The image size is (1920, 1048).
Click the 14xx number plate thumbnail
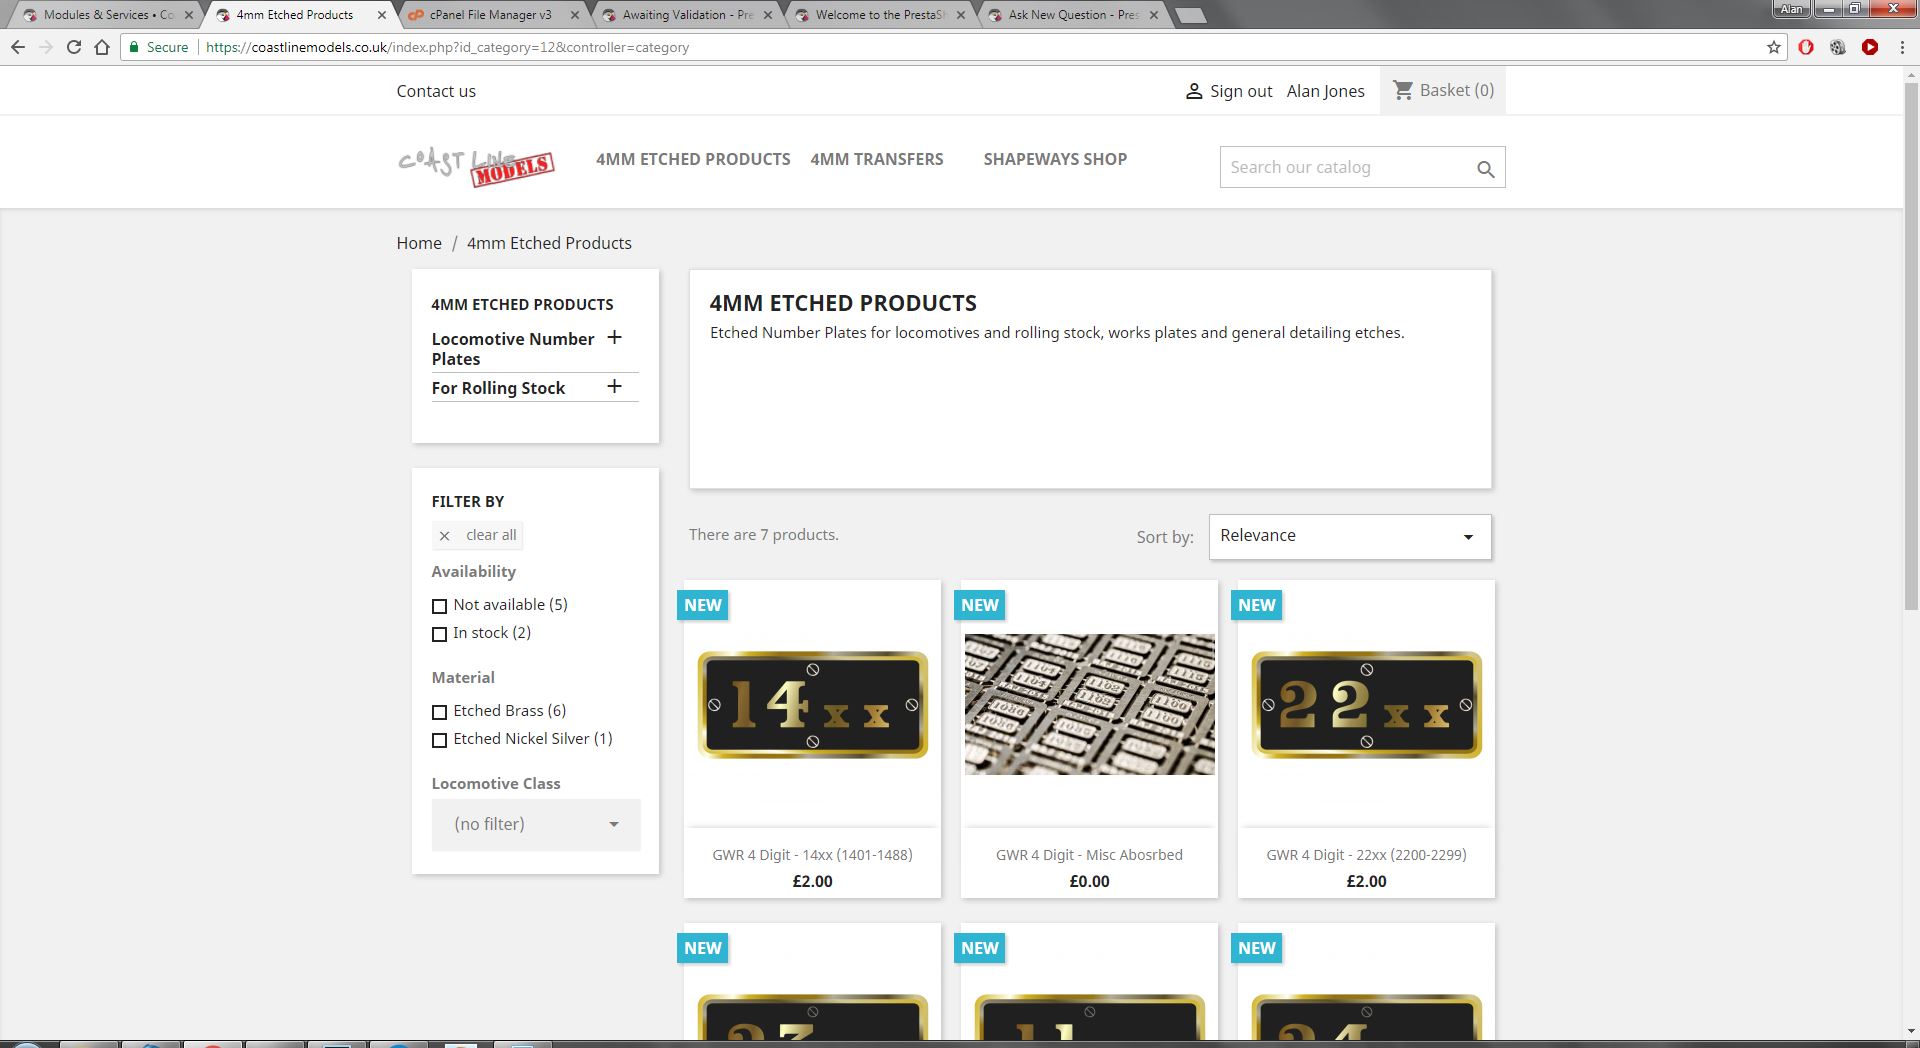pyautogui.click(x=813, y=704)
